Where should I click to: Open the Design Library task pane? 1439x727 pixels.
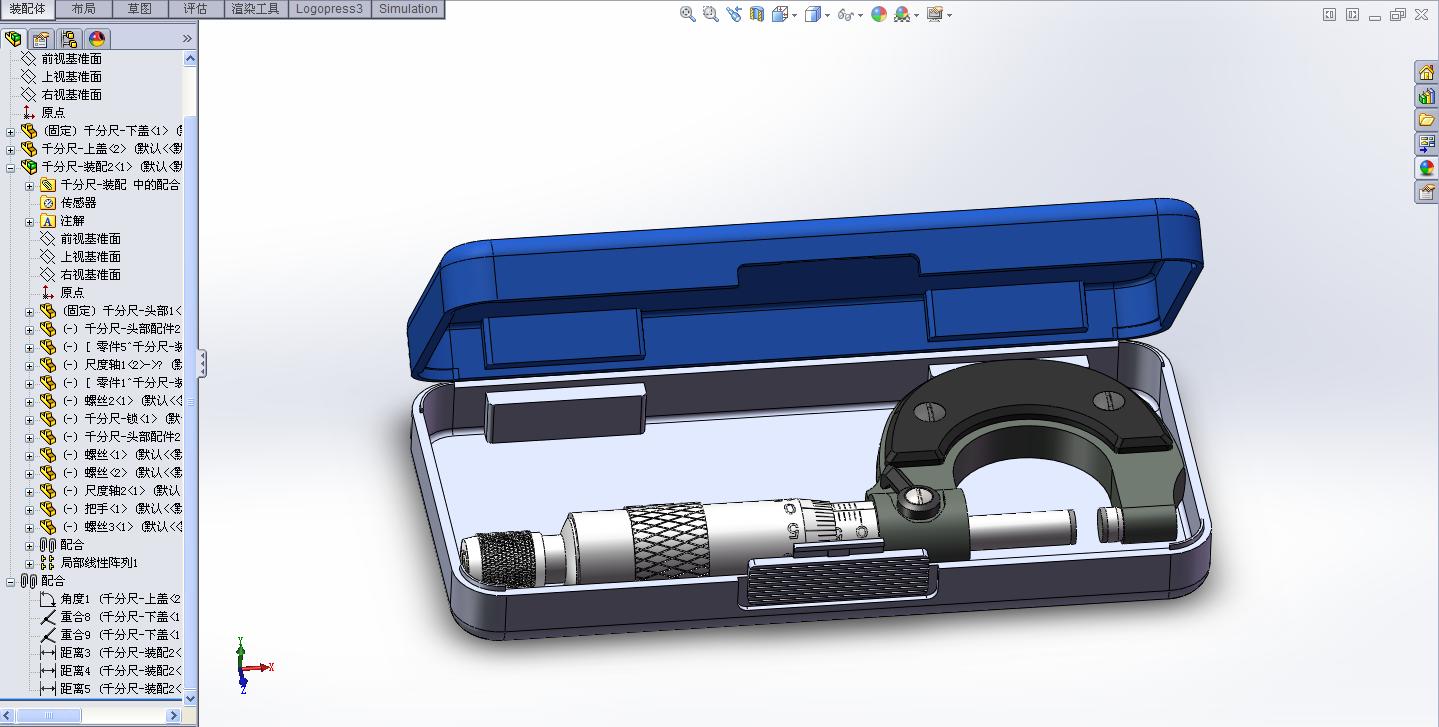point(1426,96)
